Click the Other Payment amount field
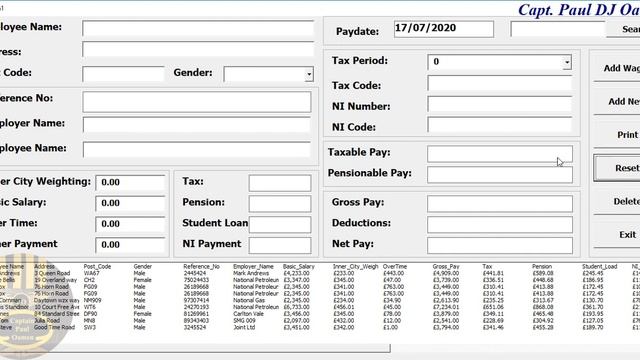Viewport: 640px width, 360px height. click(x=130, y=245)
